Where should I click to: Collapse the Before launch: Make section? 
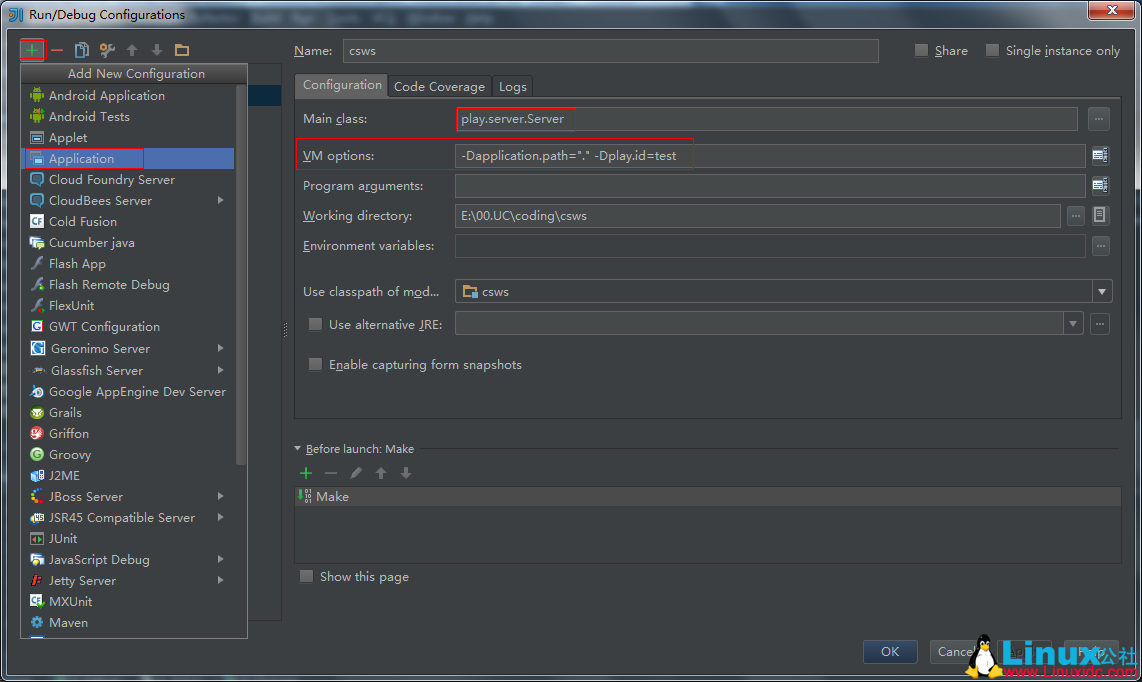pos(298,449)
